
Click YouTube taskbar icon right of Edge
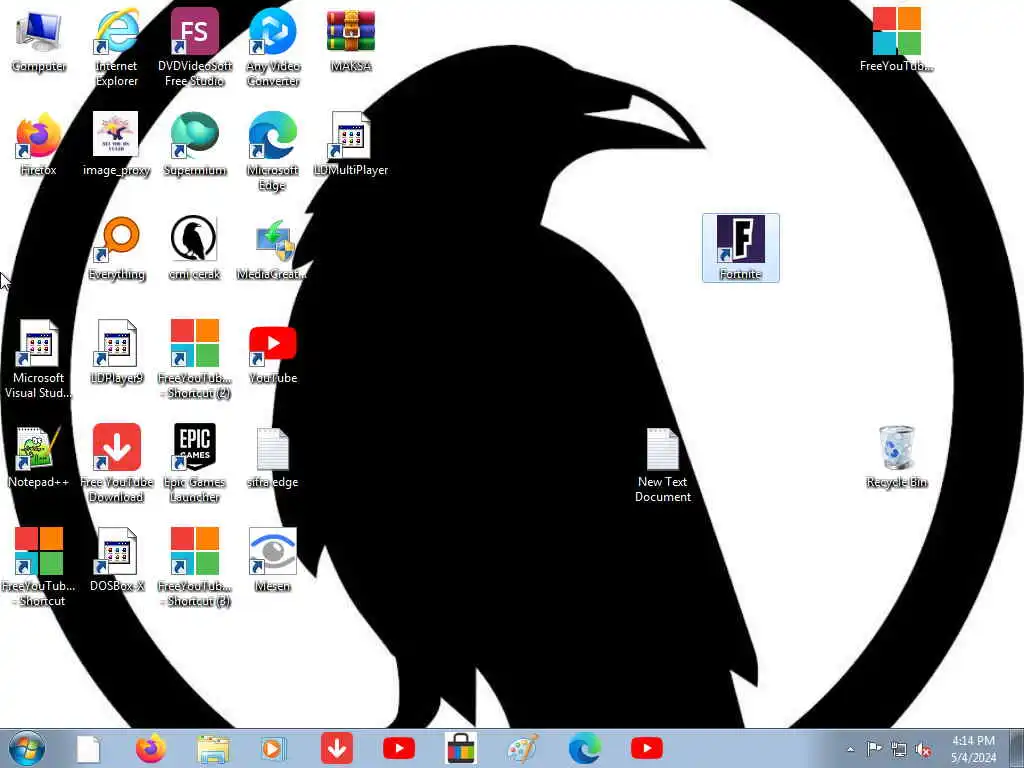(x=647, y=748)
